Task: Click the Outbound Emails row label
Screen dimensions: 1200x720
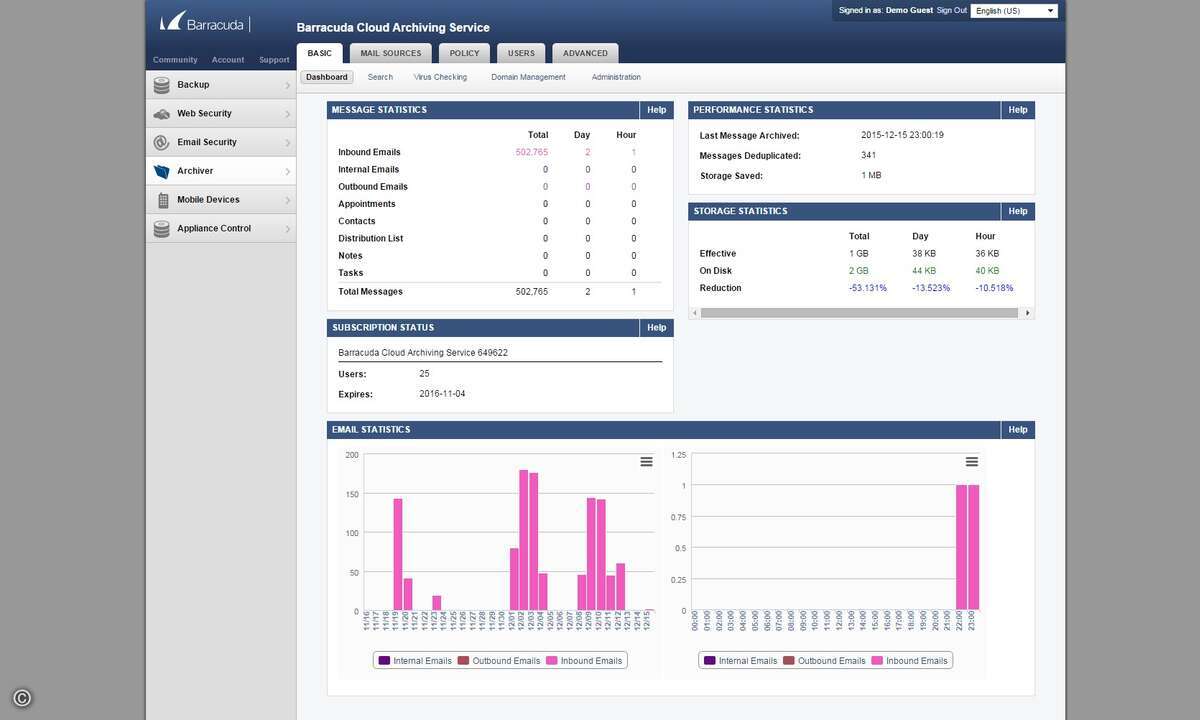Action: click(x=373, y=187)
